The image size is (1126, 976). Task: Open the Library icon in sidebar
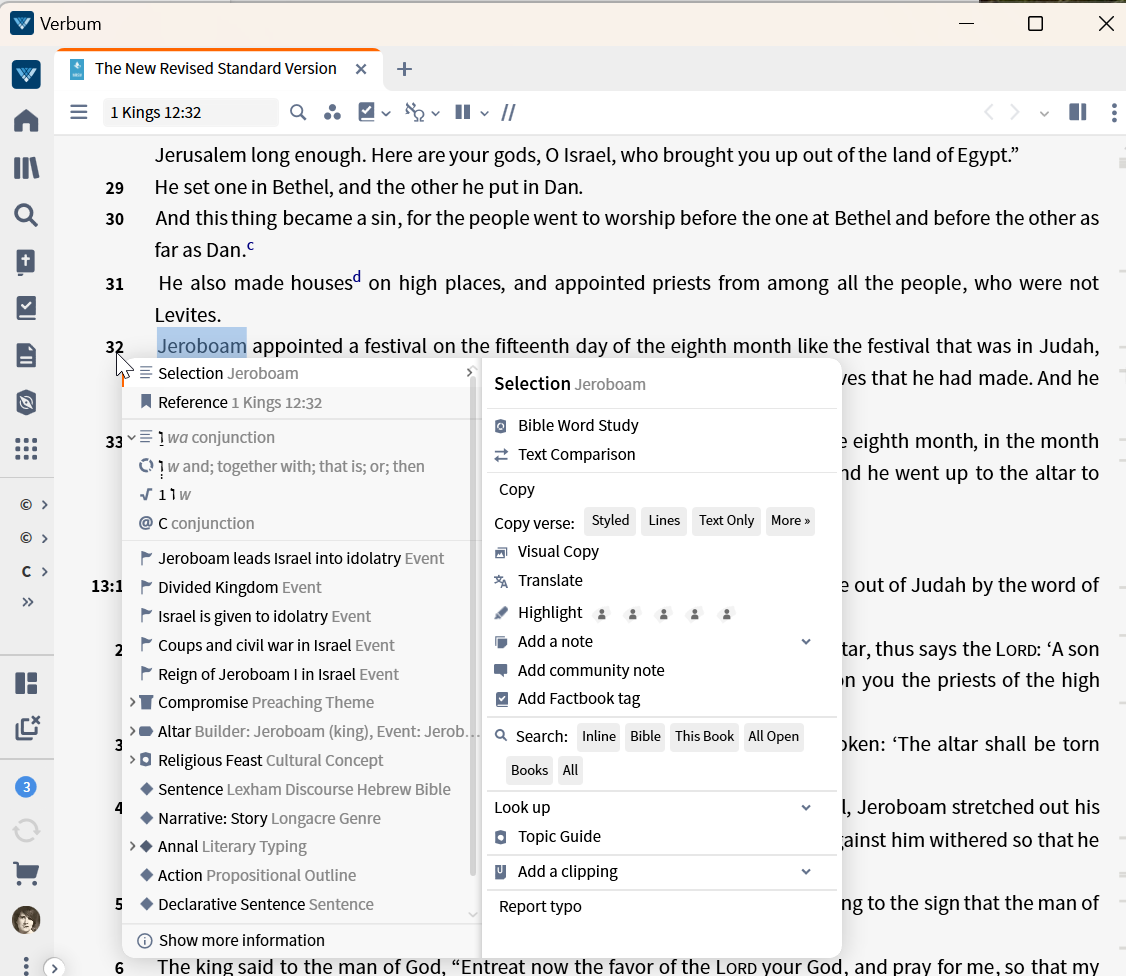(x=26, y=168)
